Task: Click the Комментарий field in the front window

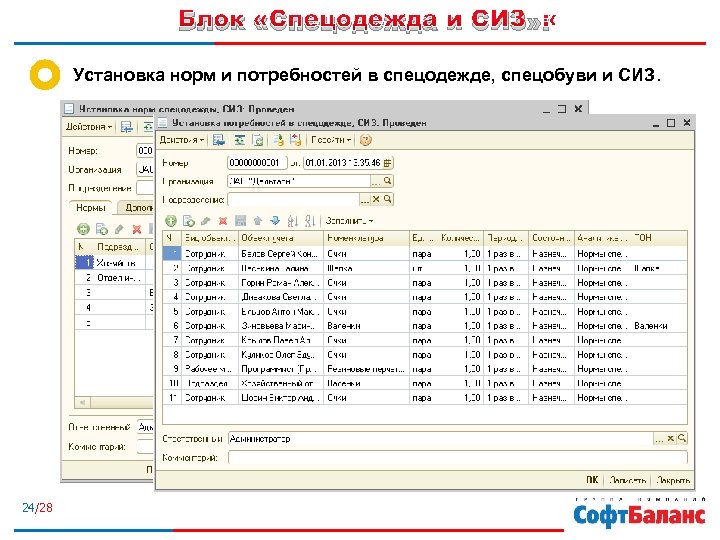Action: [457, 458]
